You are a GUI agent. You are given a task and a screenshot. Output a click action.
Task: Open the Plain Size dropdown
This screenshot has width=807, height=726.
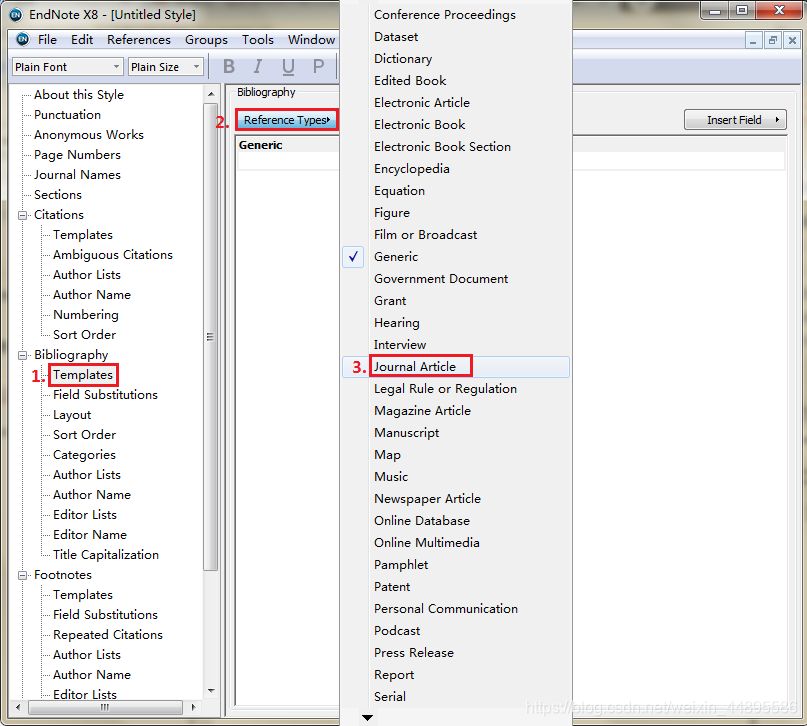pyautogui.click(x=165, y=67)
